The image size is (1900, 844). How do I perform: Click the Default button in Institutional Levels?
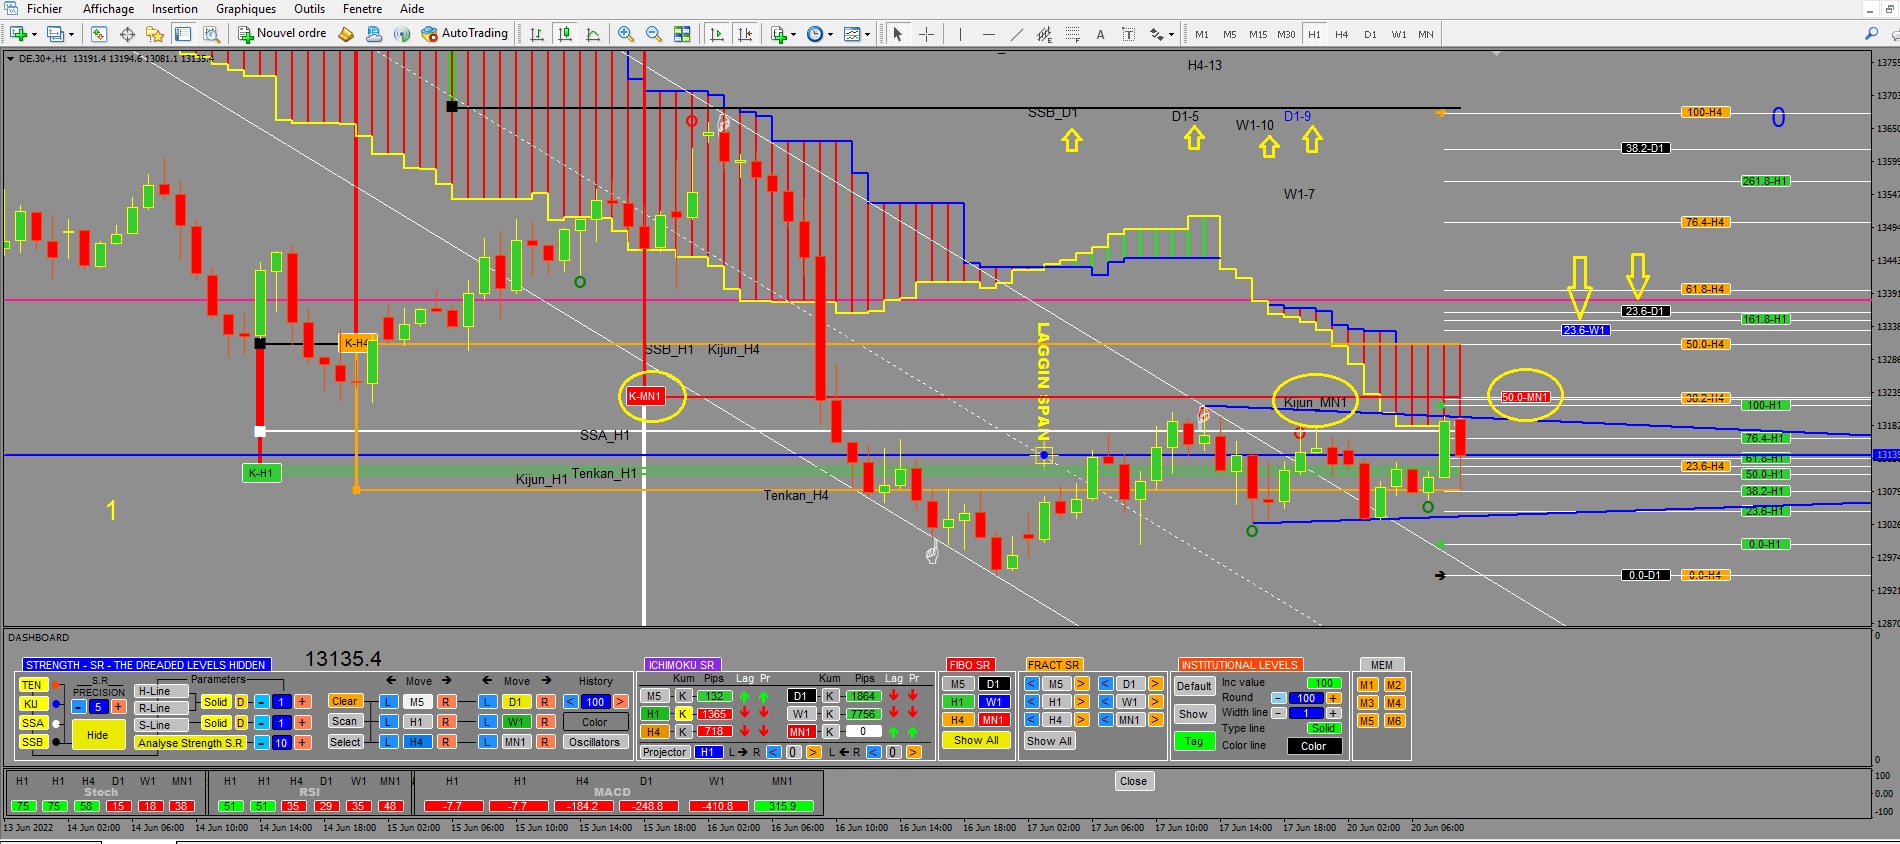(1194, 686)
